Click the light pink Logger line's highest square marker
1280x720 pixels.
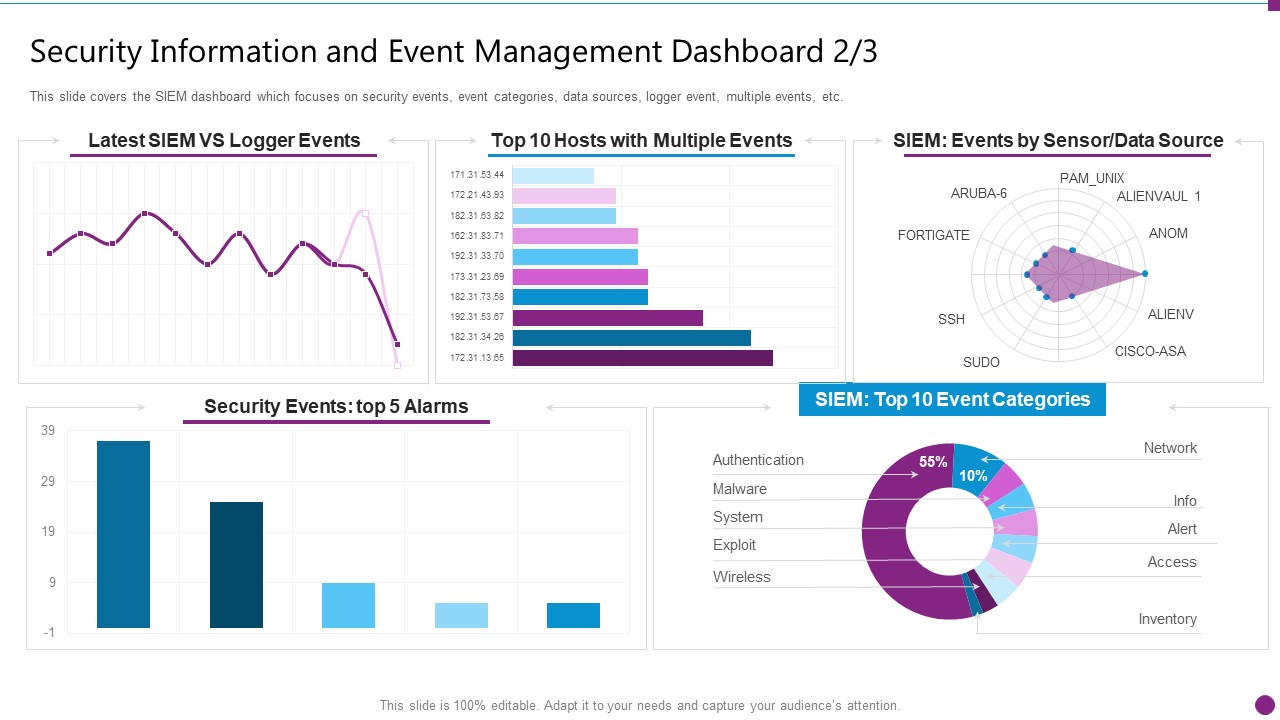pos(365,213)
